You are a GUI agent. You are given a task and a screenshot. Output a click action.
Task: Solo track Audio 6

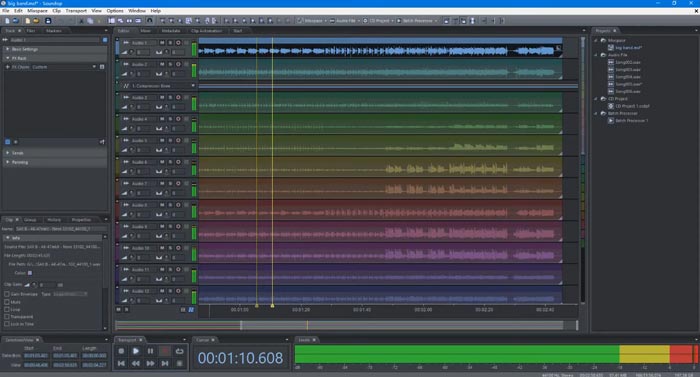click(x=170, y=162)
